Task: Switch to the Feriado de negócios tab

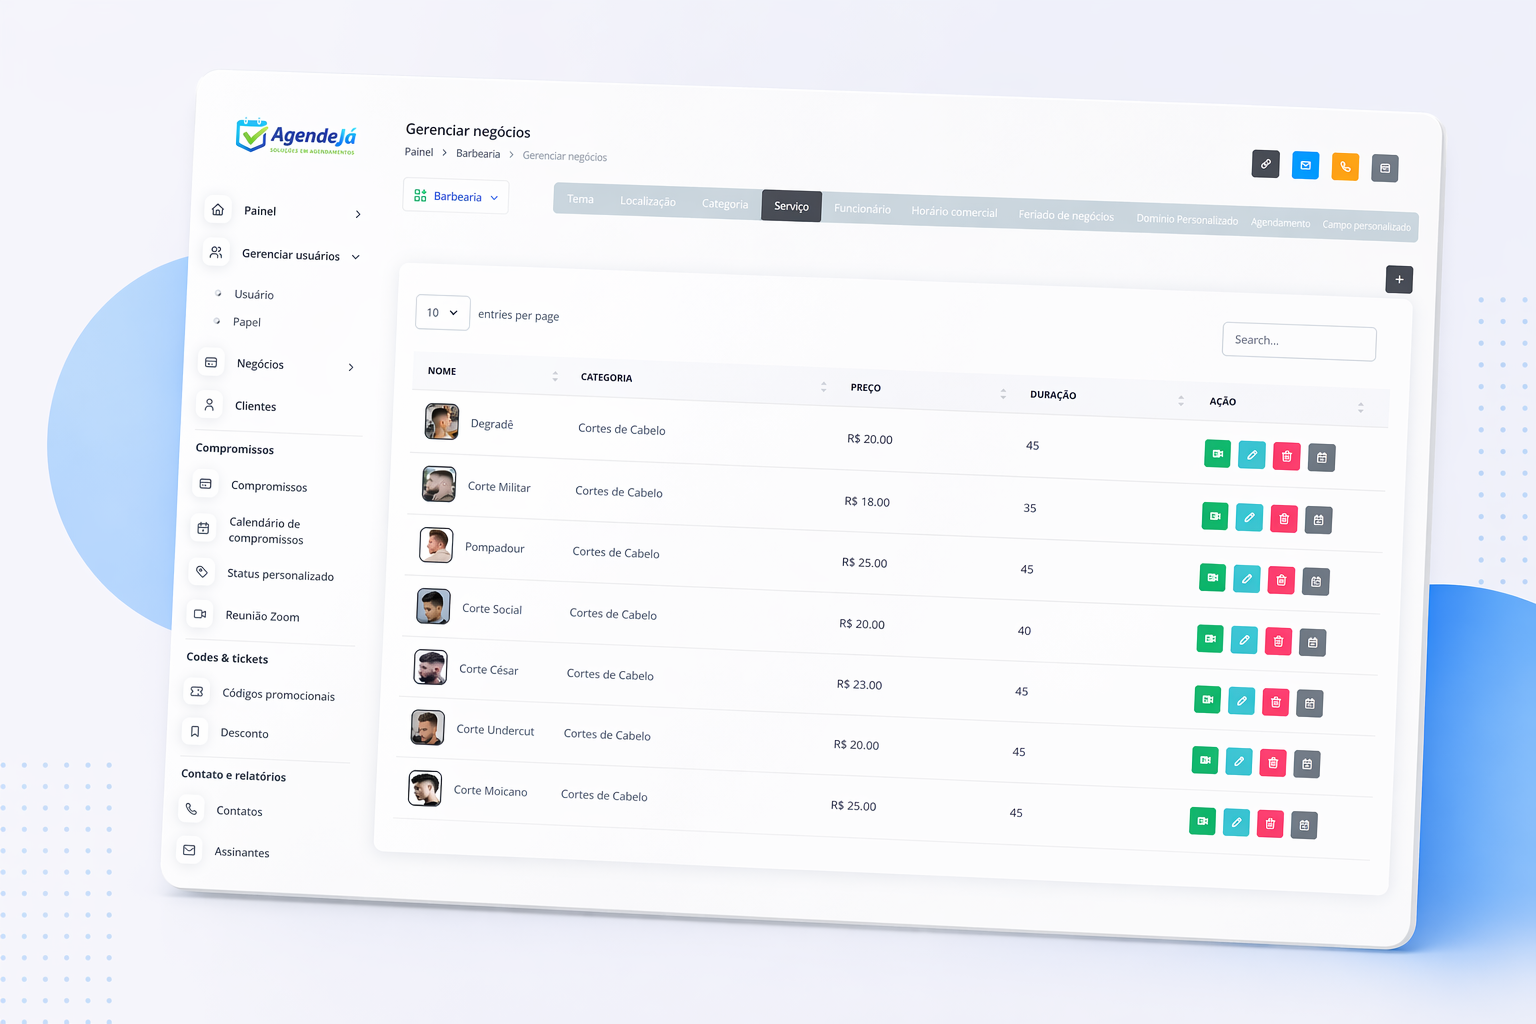Action: (x=1066, y=216)
